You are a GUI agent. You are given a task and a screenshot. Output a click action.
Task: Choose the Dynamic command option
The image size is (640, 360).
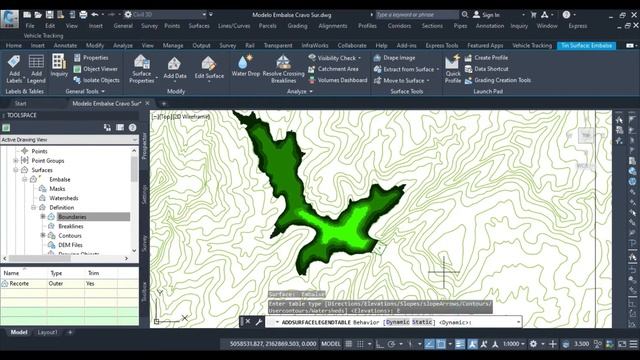[x=397, y=322]
